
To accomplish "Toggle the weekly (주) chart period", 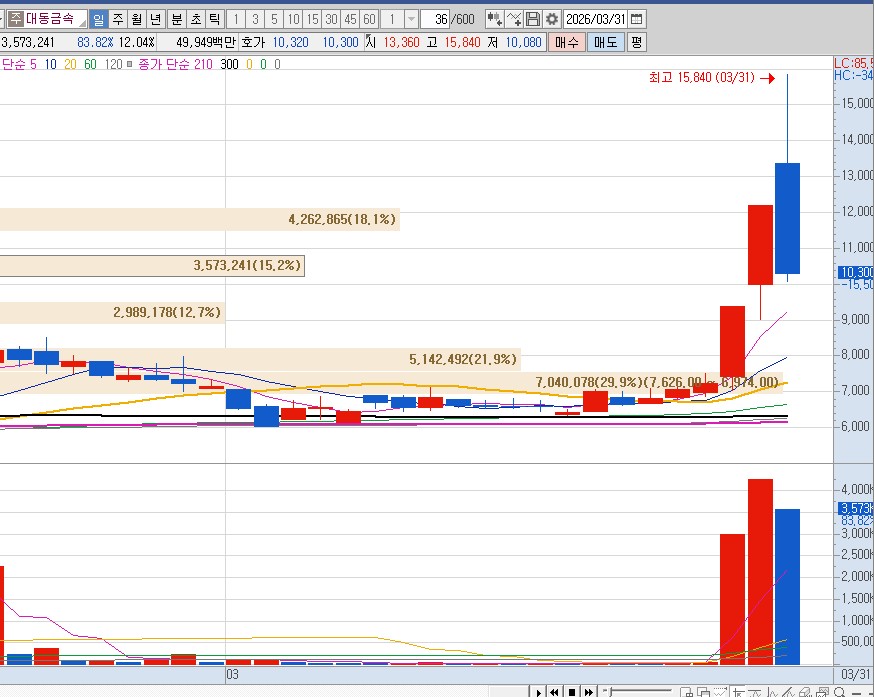I will (117, 19).
